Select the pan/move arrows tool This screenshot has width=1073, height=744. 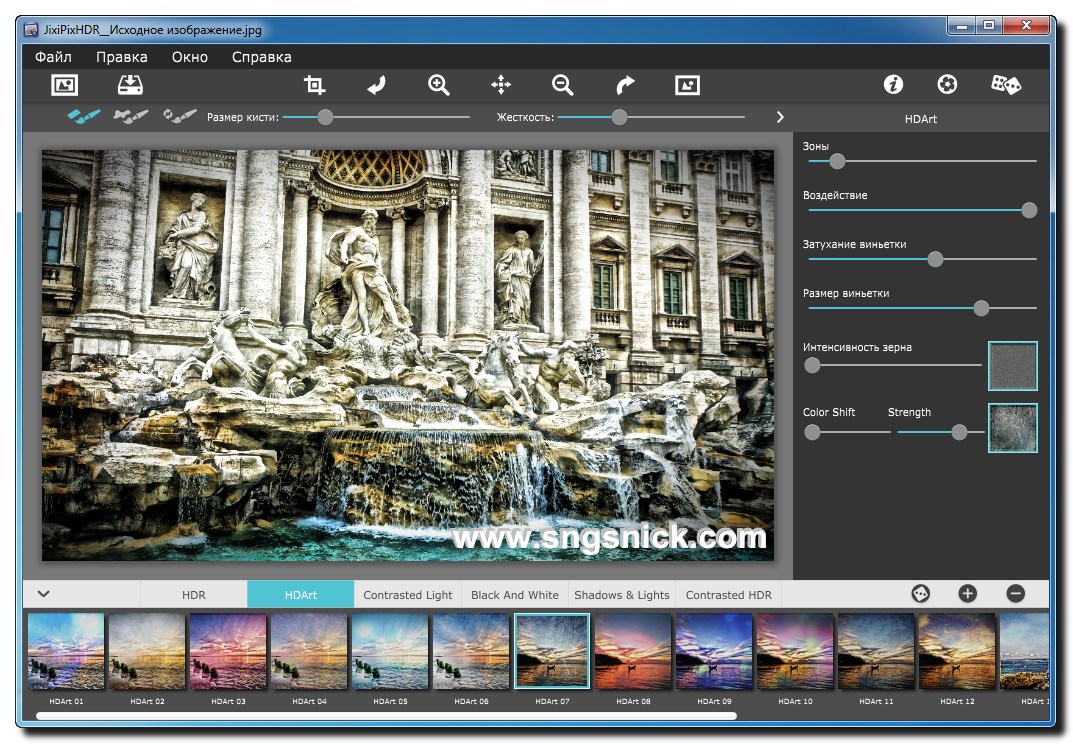tap(501, 85)
